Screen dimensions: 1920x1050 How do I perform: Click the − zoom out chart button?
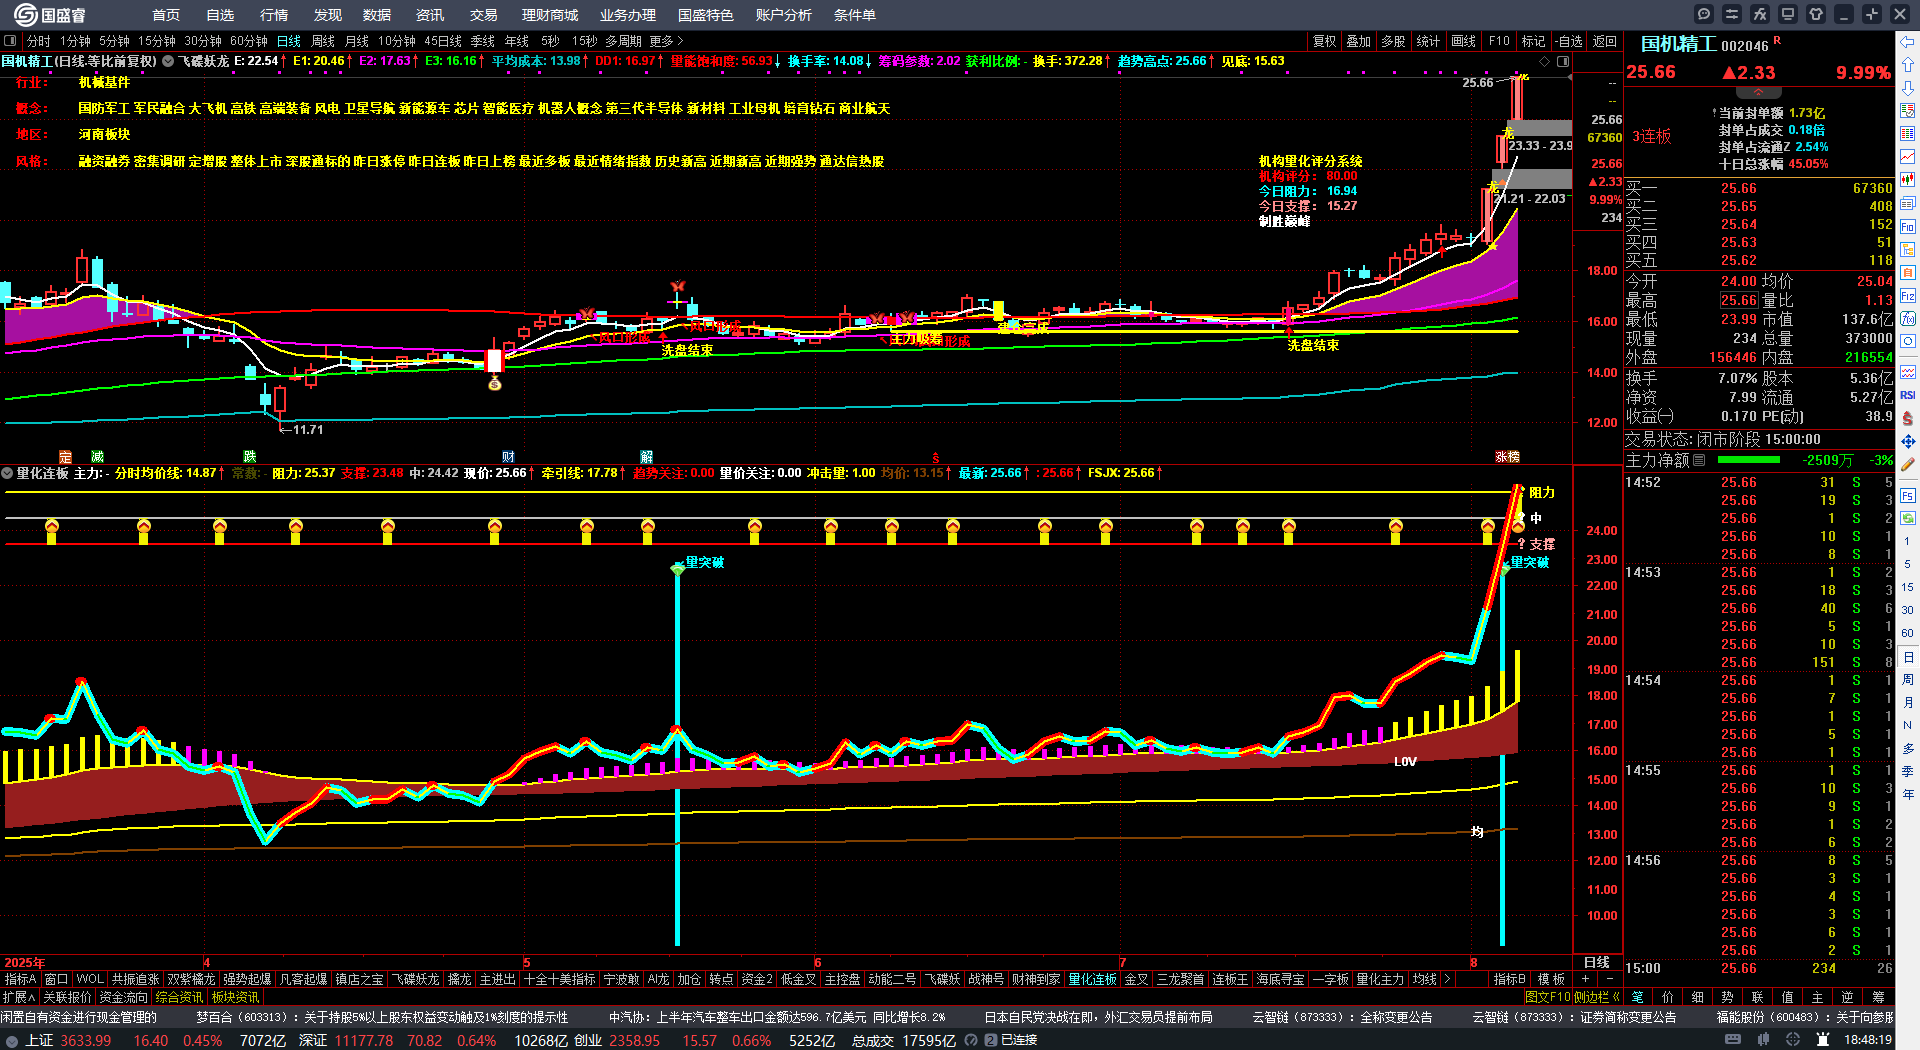tap(1609, 979)
